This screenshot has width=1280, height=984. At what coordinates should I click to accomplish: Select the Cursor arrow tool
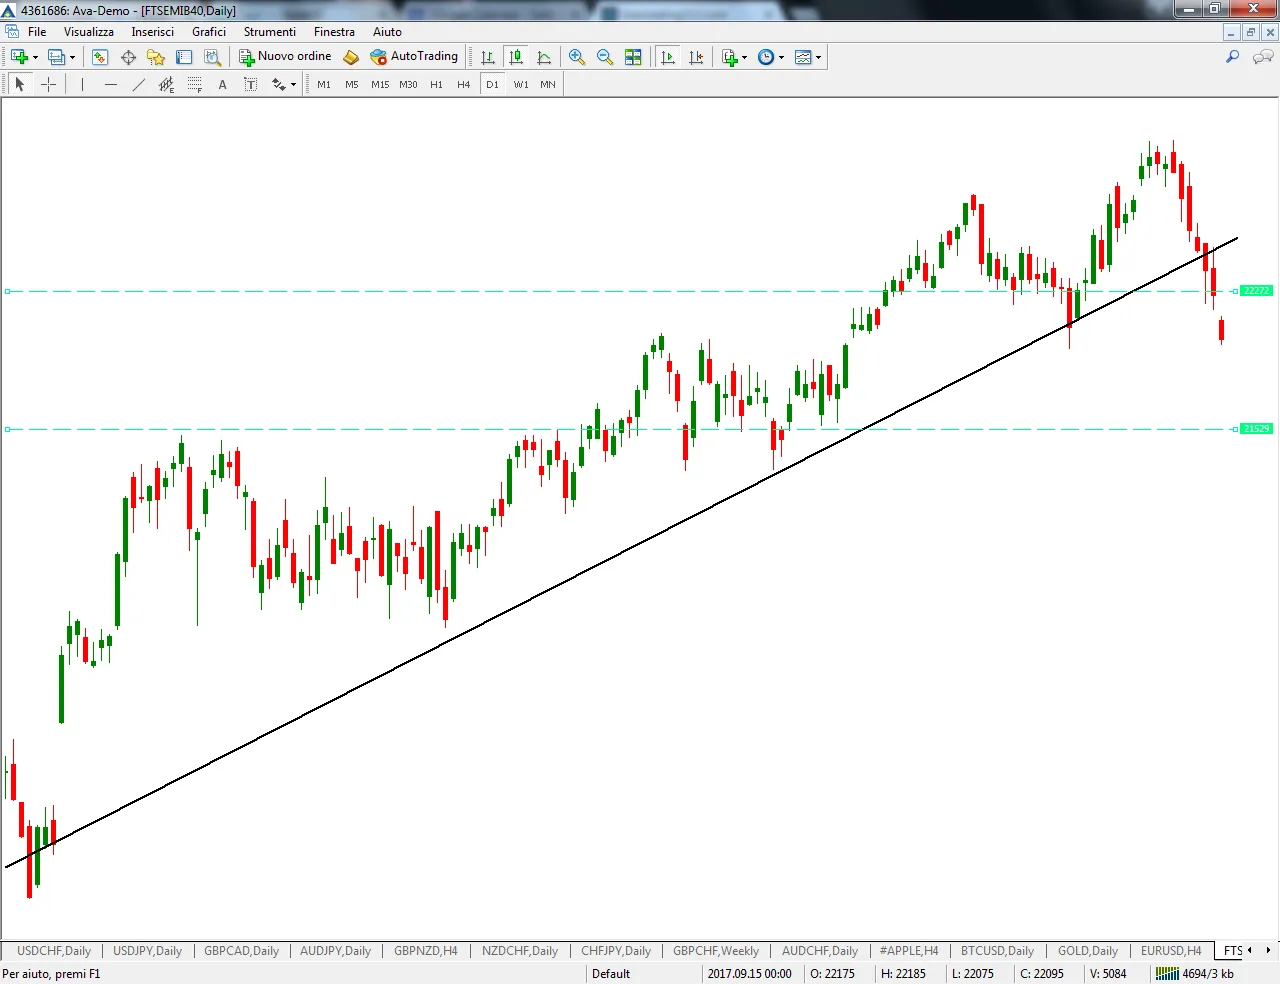click(20, 84)
